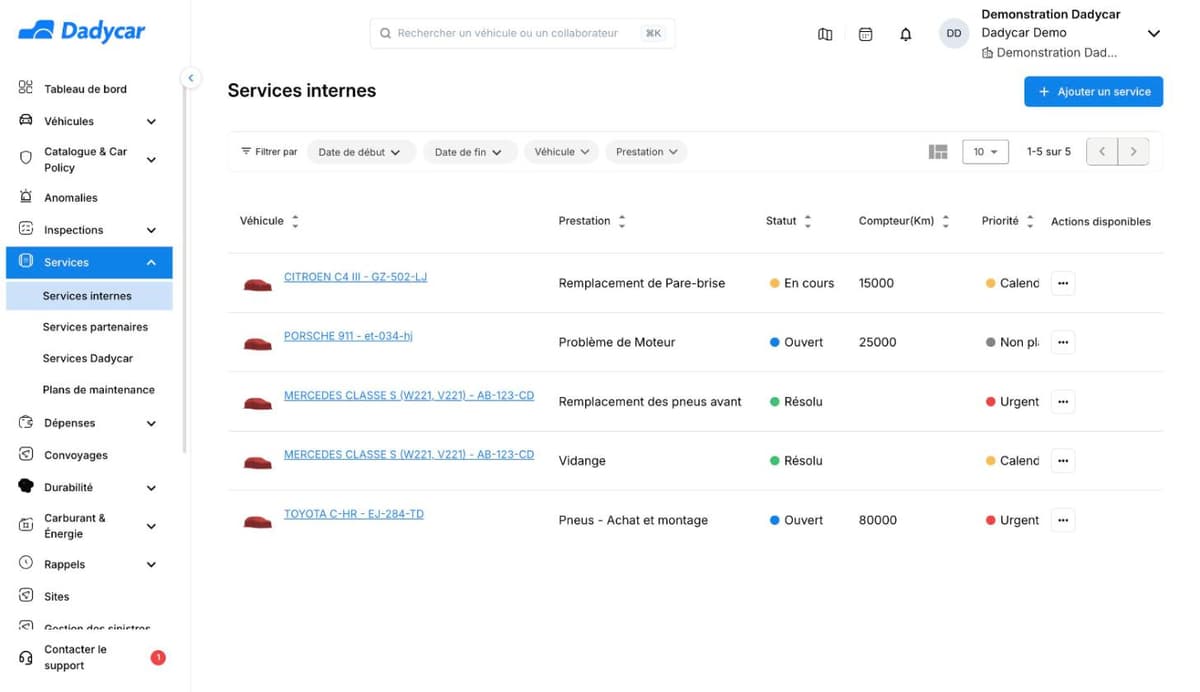
Task: Expand Carburant & Énergie section
Action: tap(151, 526)
